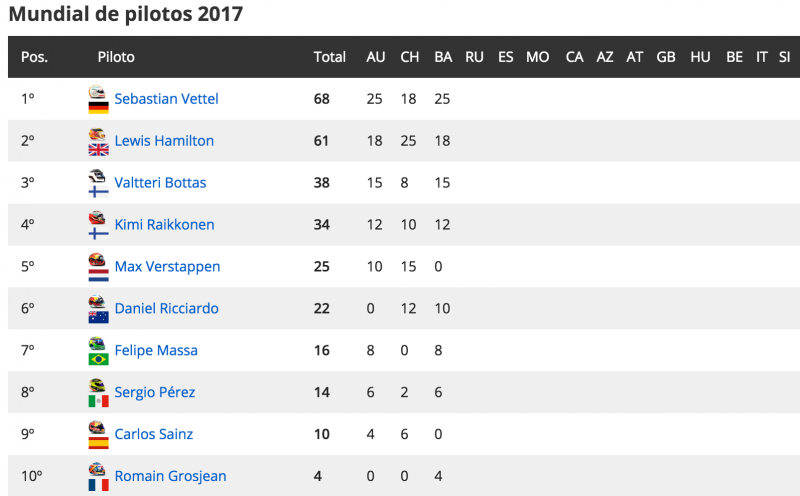Click Felipe Massa's helmet and Brazilian flag icon

click(x=98, y=351)
